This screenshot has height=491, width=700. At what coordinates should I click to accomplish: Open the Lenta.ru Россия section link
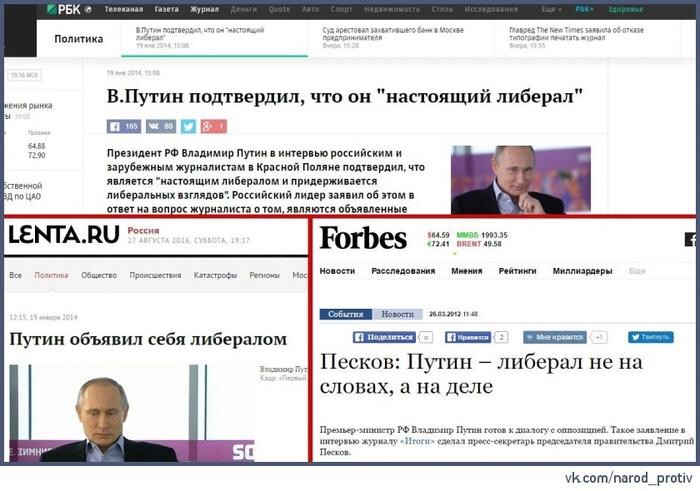point(143,230)
